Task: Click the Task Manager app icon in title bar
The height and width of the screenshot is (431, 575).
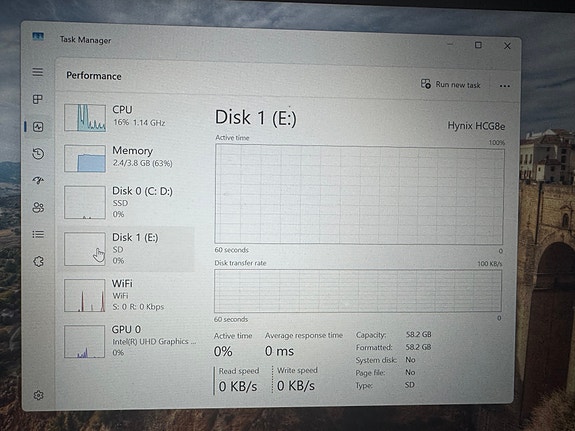Action: [x=38, y=36]
